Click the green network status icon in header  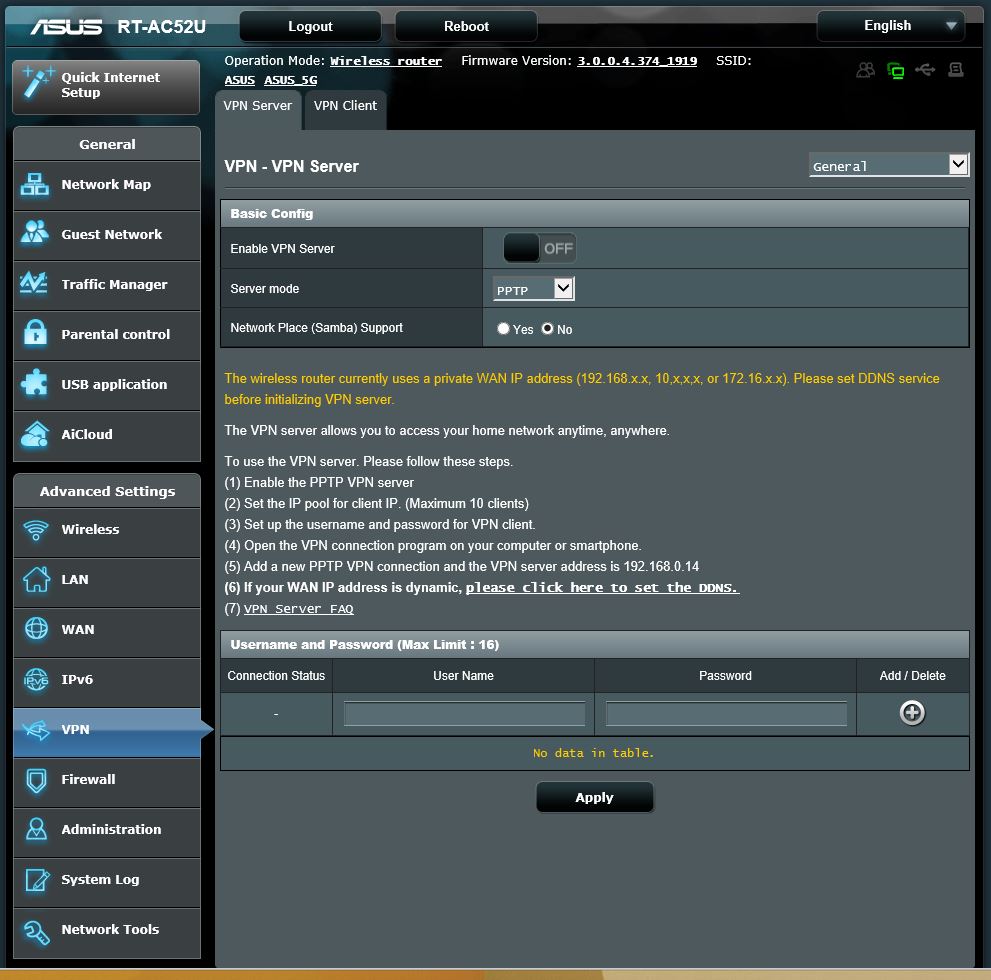[x=896, y=70]
